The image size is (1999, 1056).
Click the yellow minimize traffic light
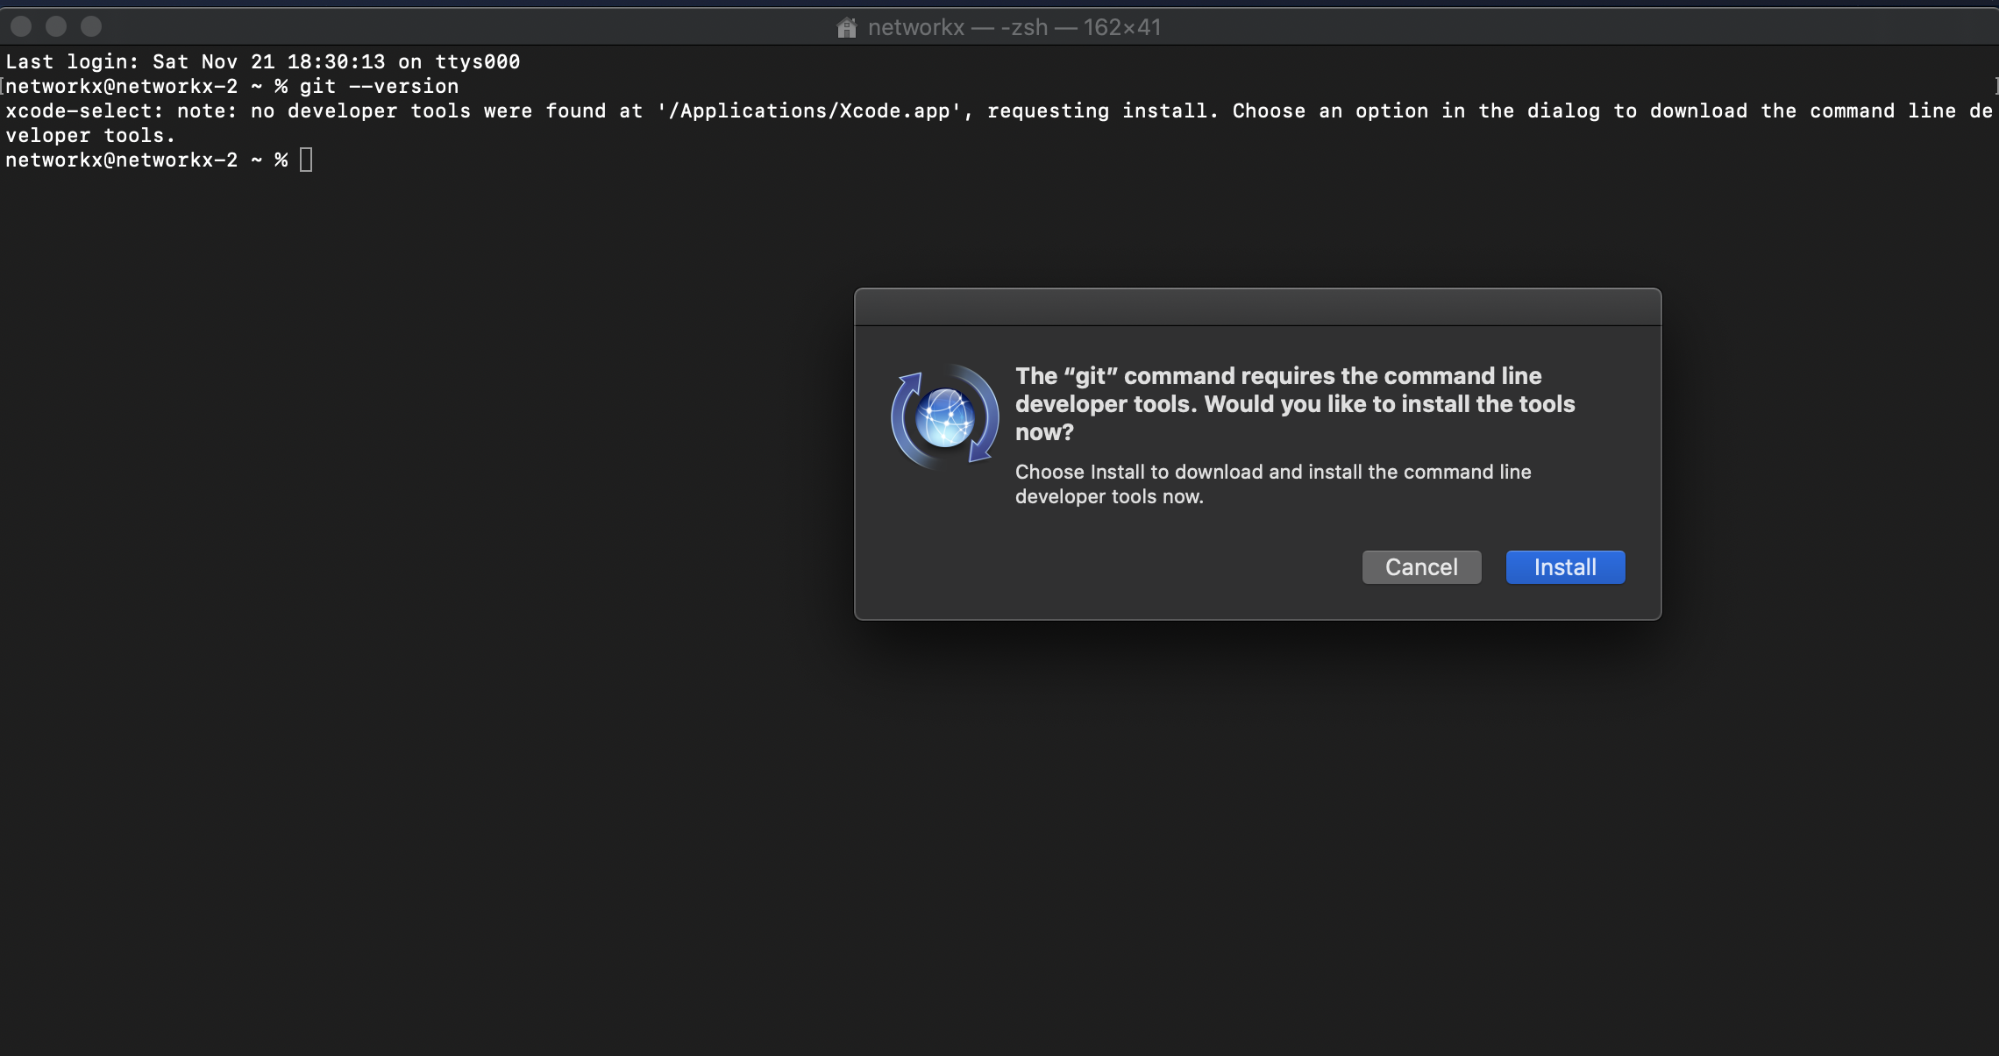tap(55, 26)
